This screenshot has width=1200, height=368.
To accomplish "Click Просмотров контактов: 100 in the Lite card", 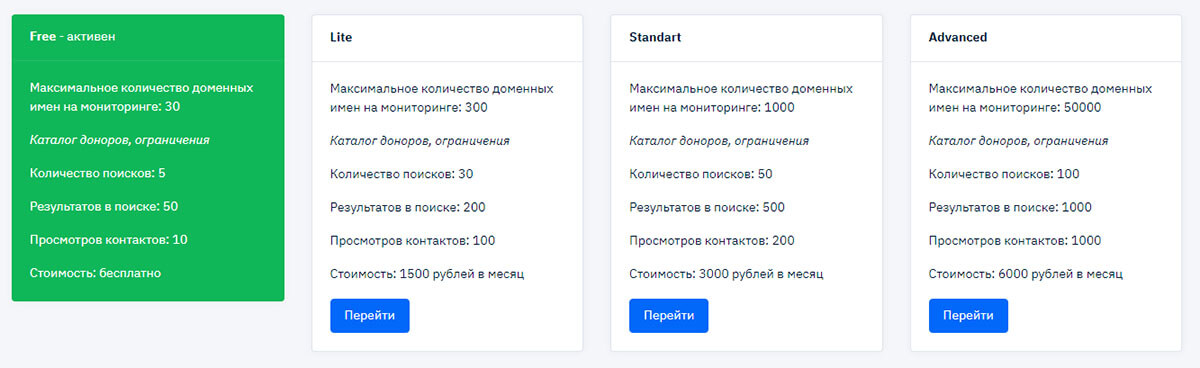I will (x=412, y=240).
